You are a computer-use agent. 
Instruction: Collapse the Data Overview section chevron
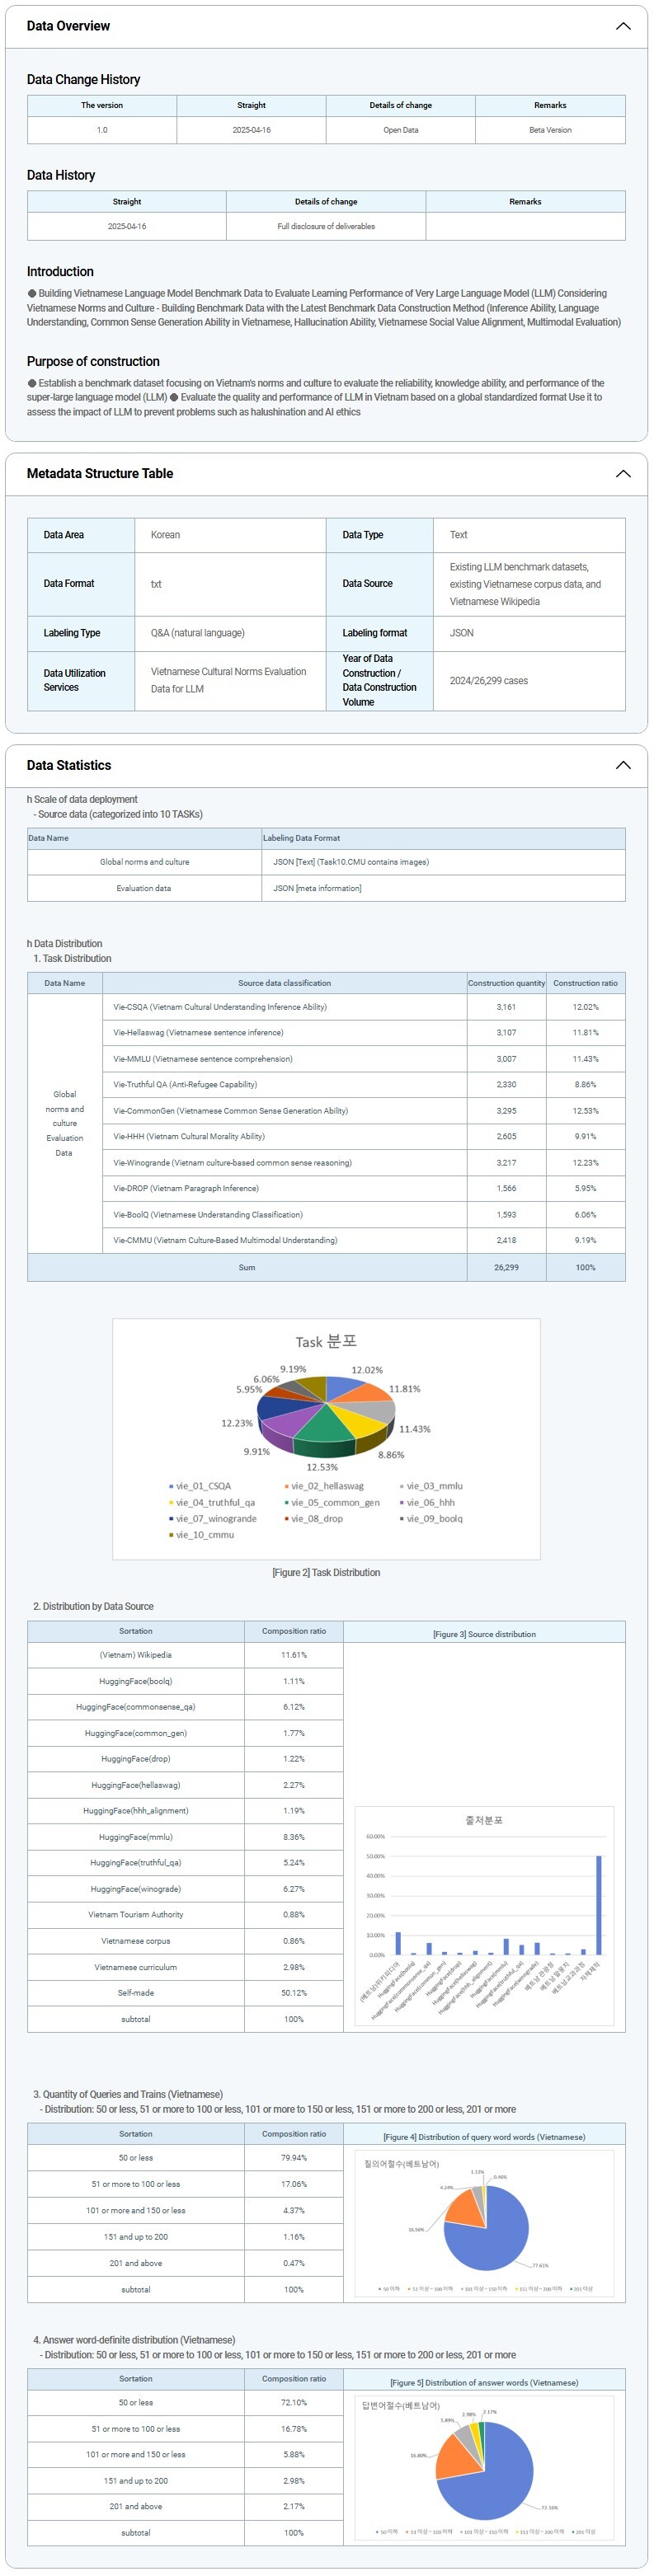click(622, 26)
